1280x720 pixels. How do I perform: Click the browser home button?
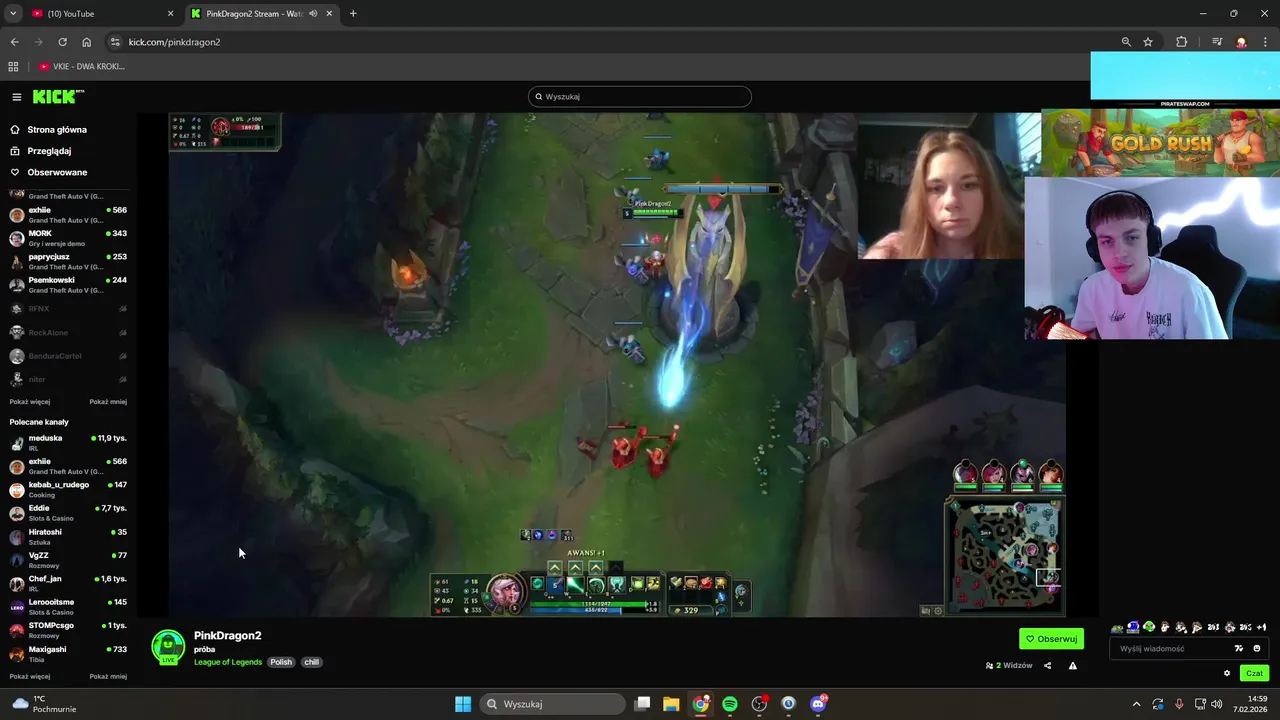coord(87,42)
